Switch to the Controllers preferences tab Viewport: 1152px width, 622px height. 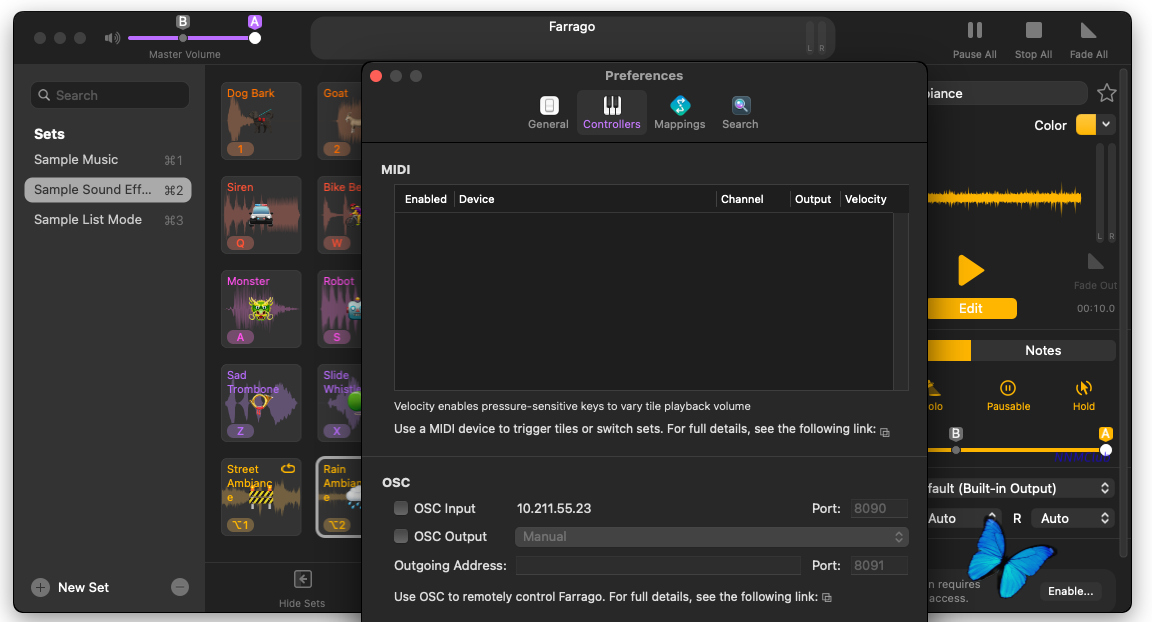[x=611, y=113]
